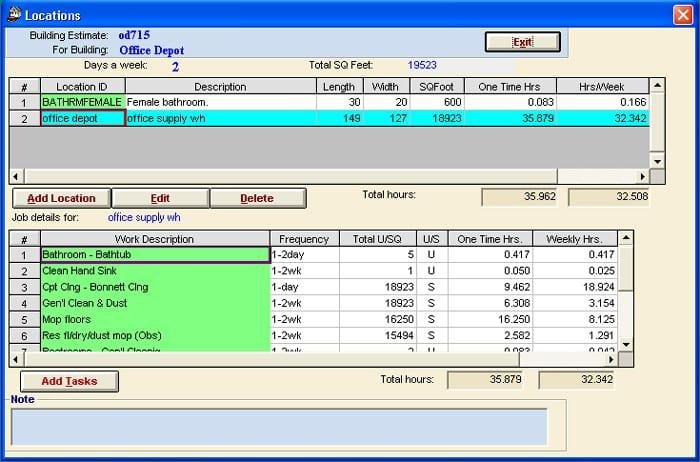The image size is (700, 462).
Task: Click row header 3 in tasks grid
Action: point(25,287)
